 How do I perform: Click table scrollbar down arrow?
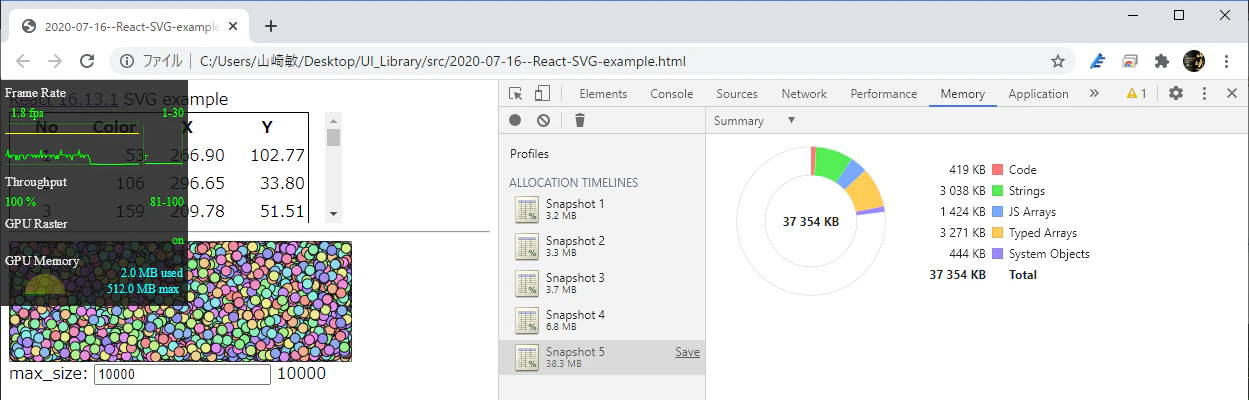pyautogui.click(x=334, y=215)
